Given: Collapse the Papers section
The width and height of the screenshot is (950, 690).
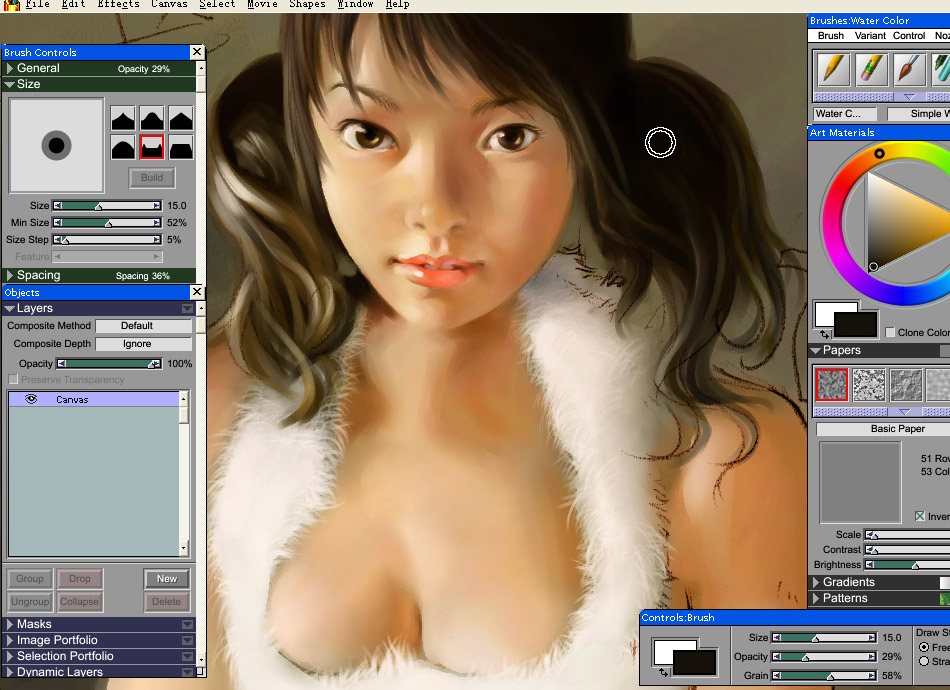Looking at the screenshot, I should [x=815, y=350].
